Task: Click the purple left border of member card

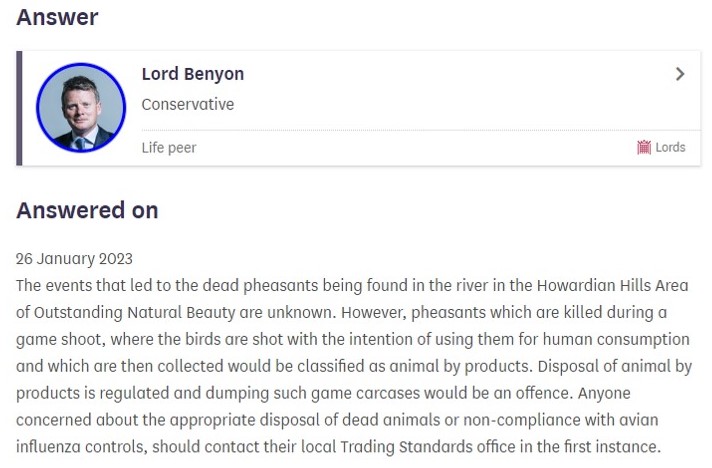Action: [x=19, y=108]
